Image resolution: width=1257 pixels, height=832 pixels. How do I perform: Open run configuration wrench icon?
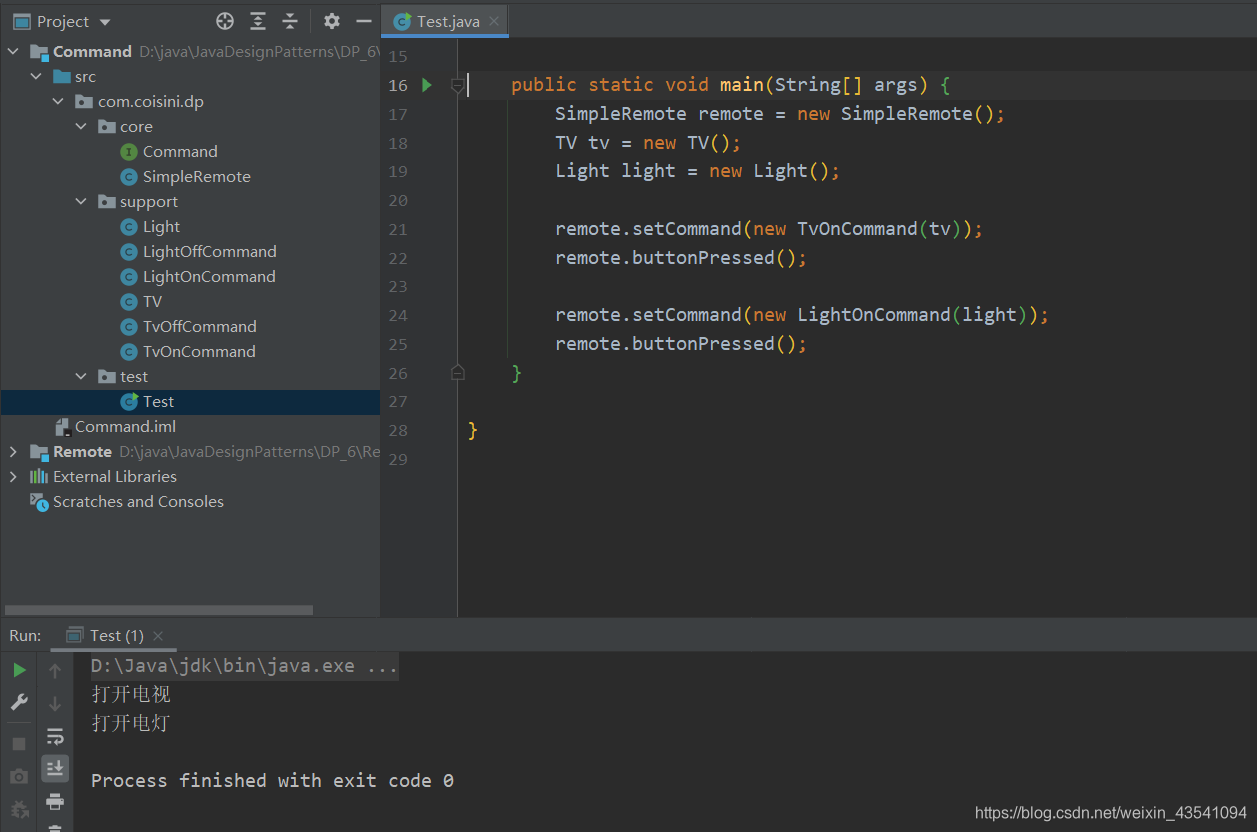pyautogui.click(x=19, y=703)
